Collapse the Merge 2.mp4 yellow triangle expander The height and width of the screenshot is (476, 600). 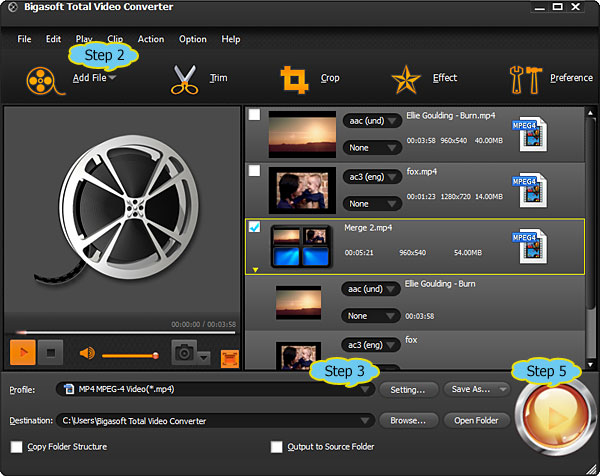pyautogui.click(x=255, y=270)
